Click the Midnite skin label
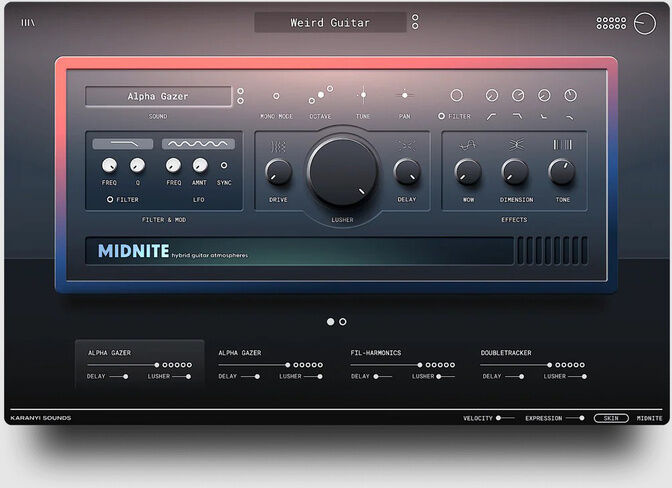This screenshot has width=672, height=488. pos(649,418)
